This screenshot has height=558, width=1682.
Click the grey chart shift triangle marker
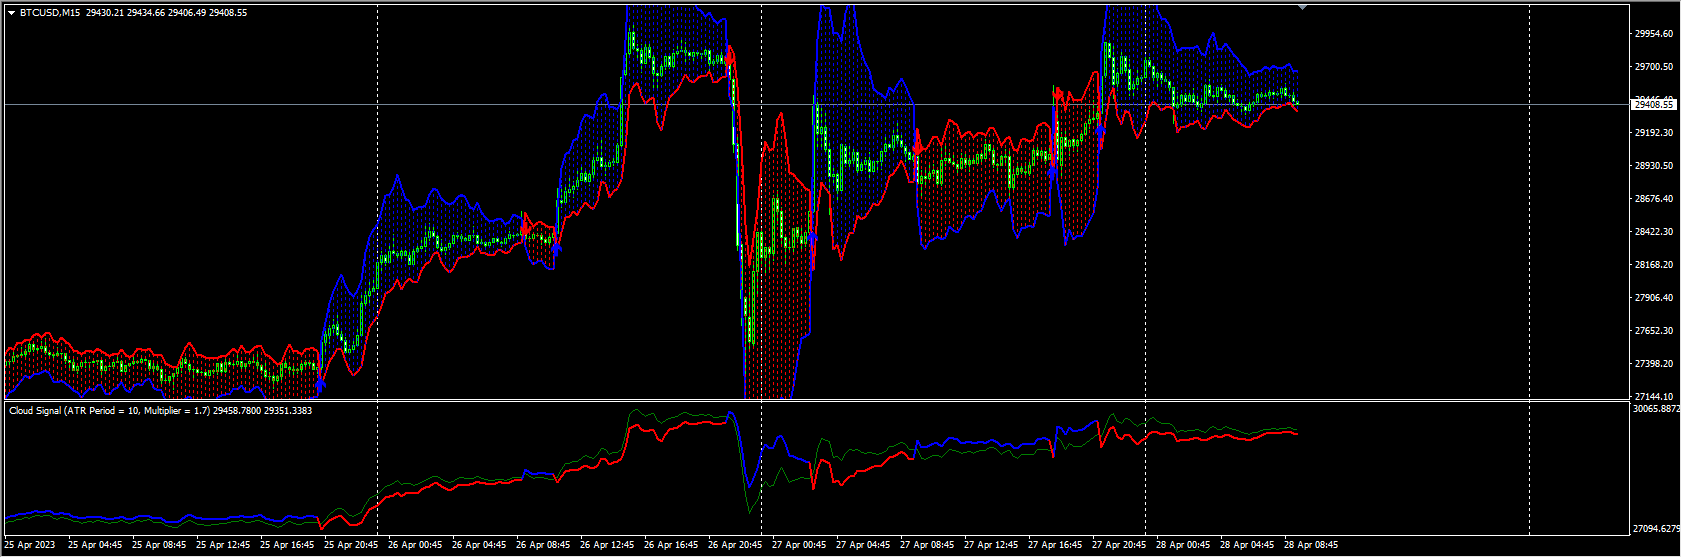coord(1302,7)
